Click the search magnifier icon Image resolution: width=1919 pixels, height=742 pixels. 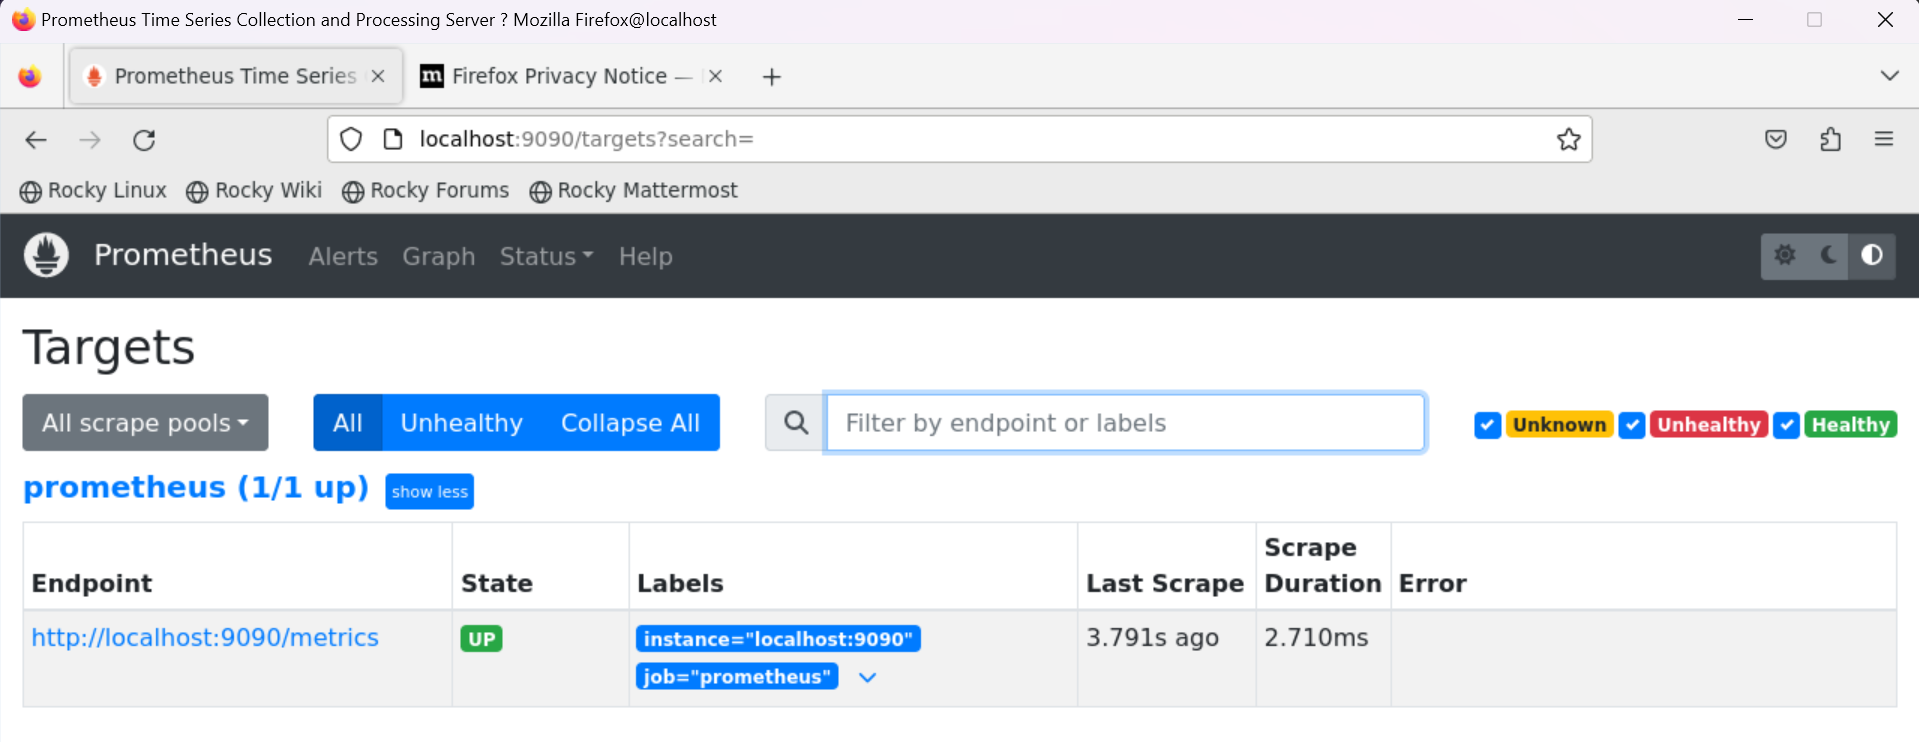[x=796, y=423]
